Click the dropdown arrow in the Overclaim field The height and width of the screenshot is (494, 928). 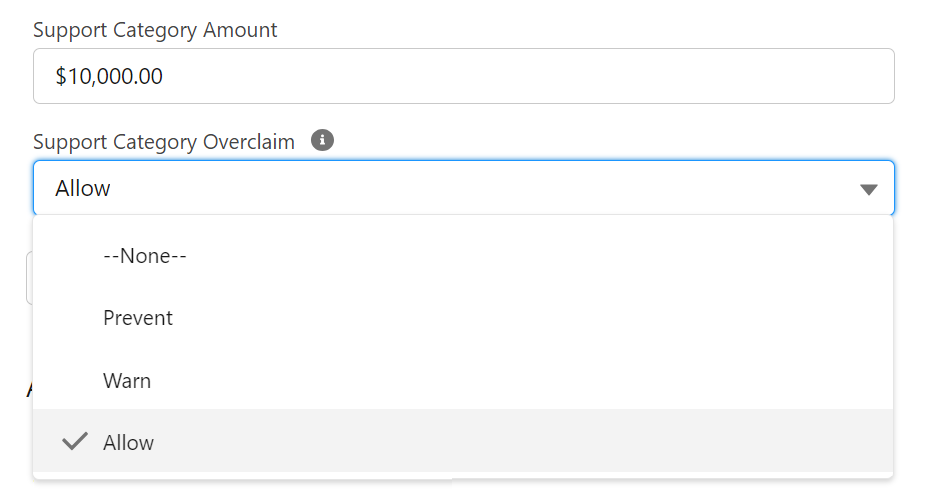[868, 189]
